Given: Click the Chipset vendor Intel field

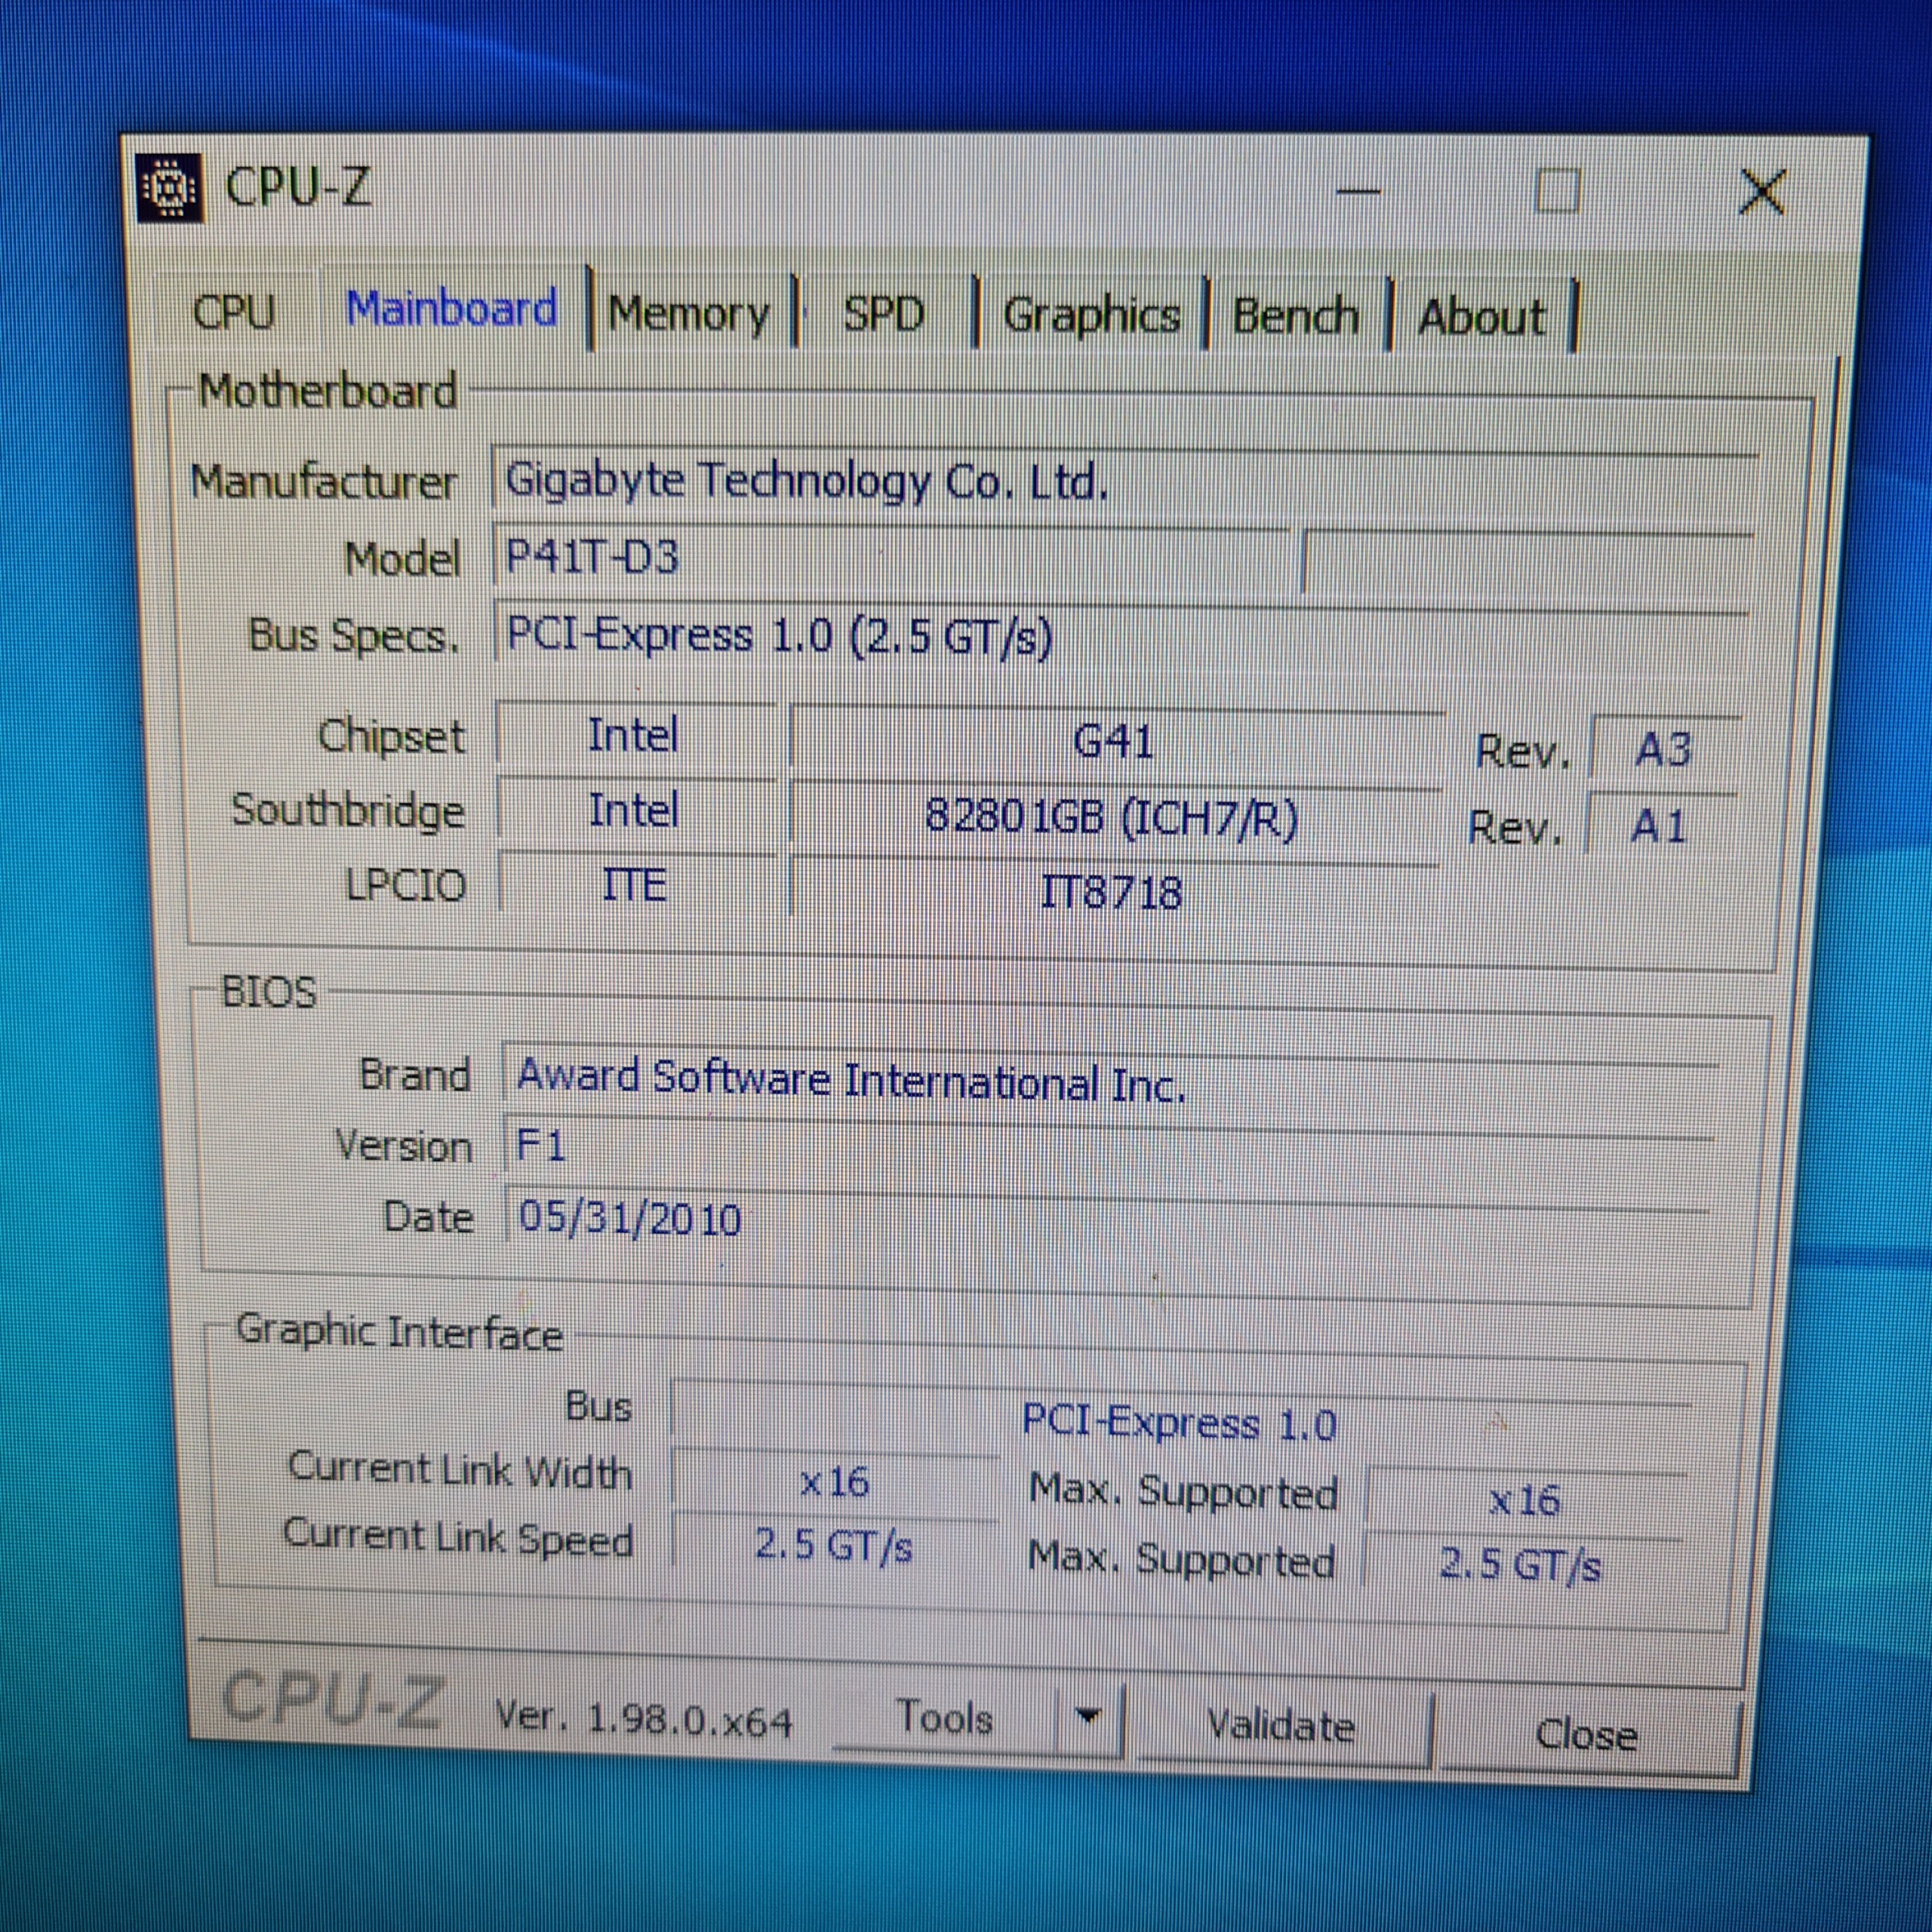Looking at the screenshot, I should point(635,736).
